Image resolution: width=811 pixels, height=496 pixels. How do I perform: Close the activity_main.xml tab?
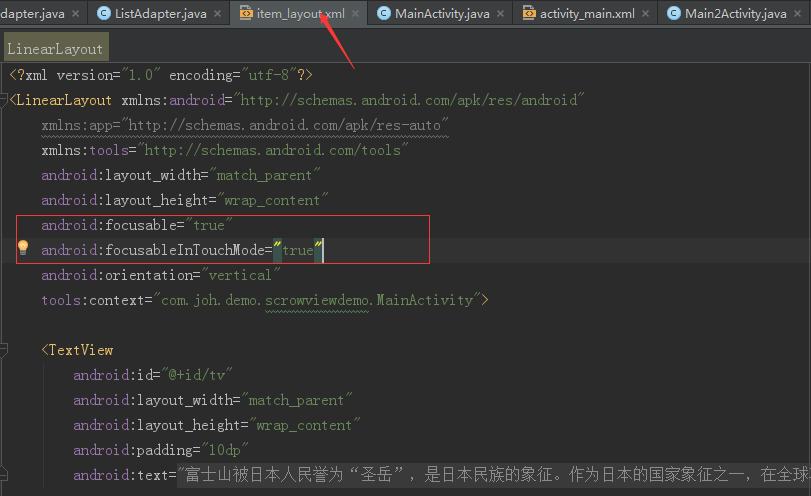[645, 14]
